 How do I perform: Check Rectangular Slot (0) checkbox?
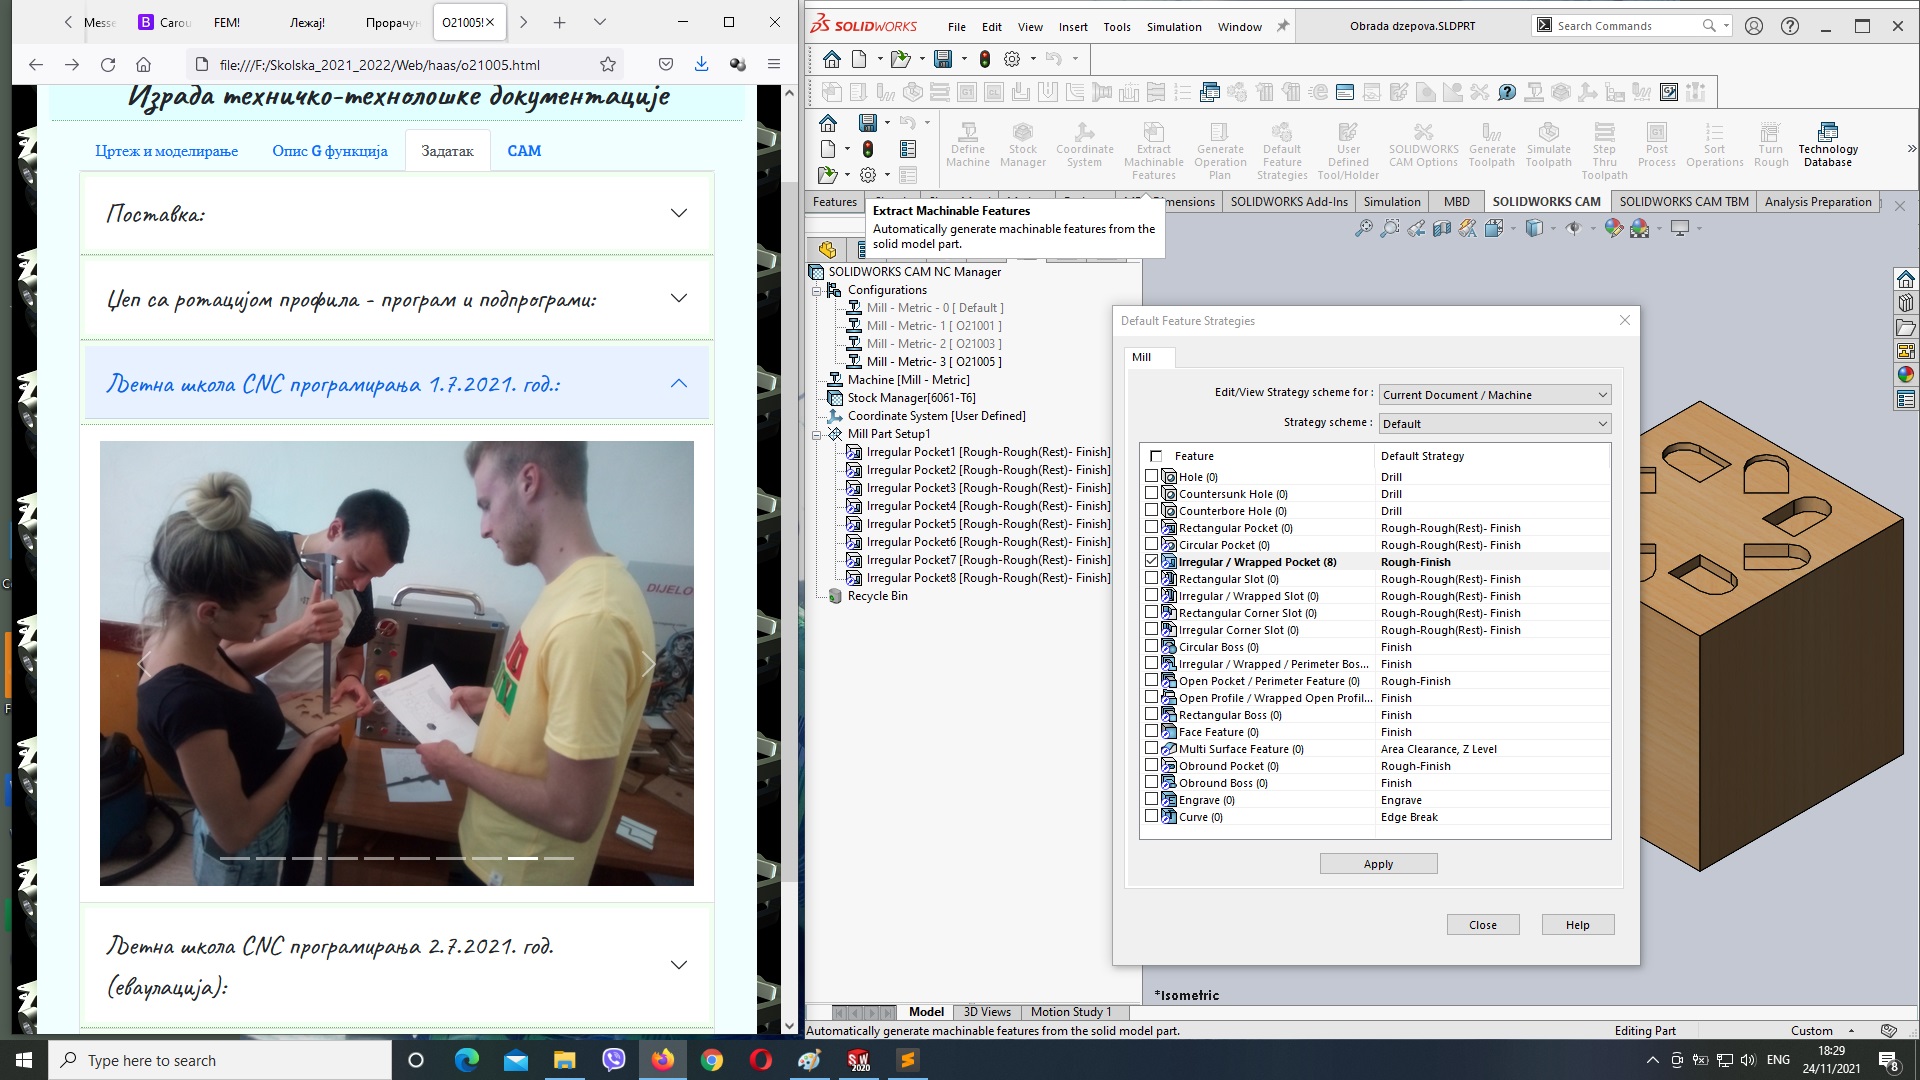pyautogui.click(x=1151, y=579)
